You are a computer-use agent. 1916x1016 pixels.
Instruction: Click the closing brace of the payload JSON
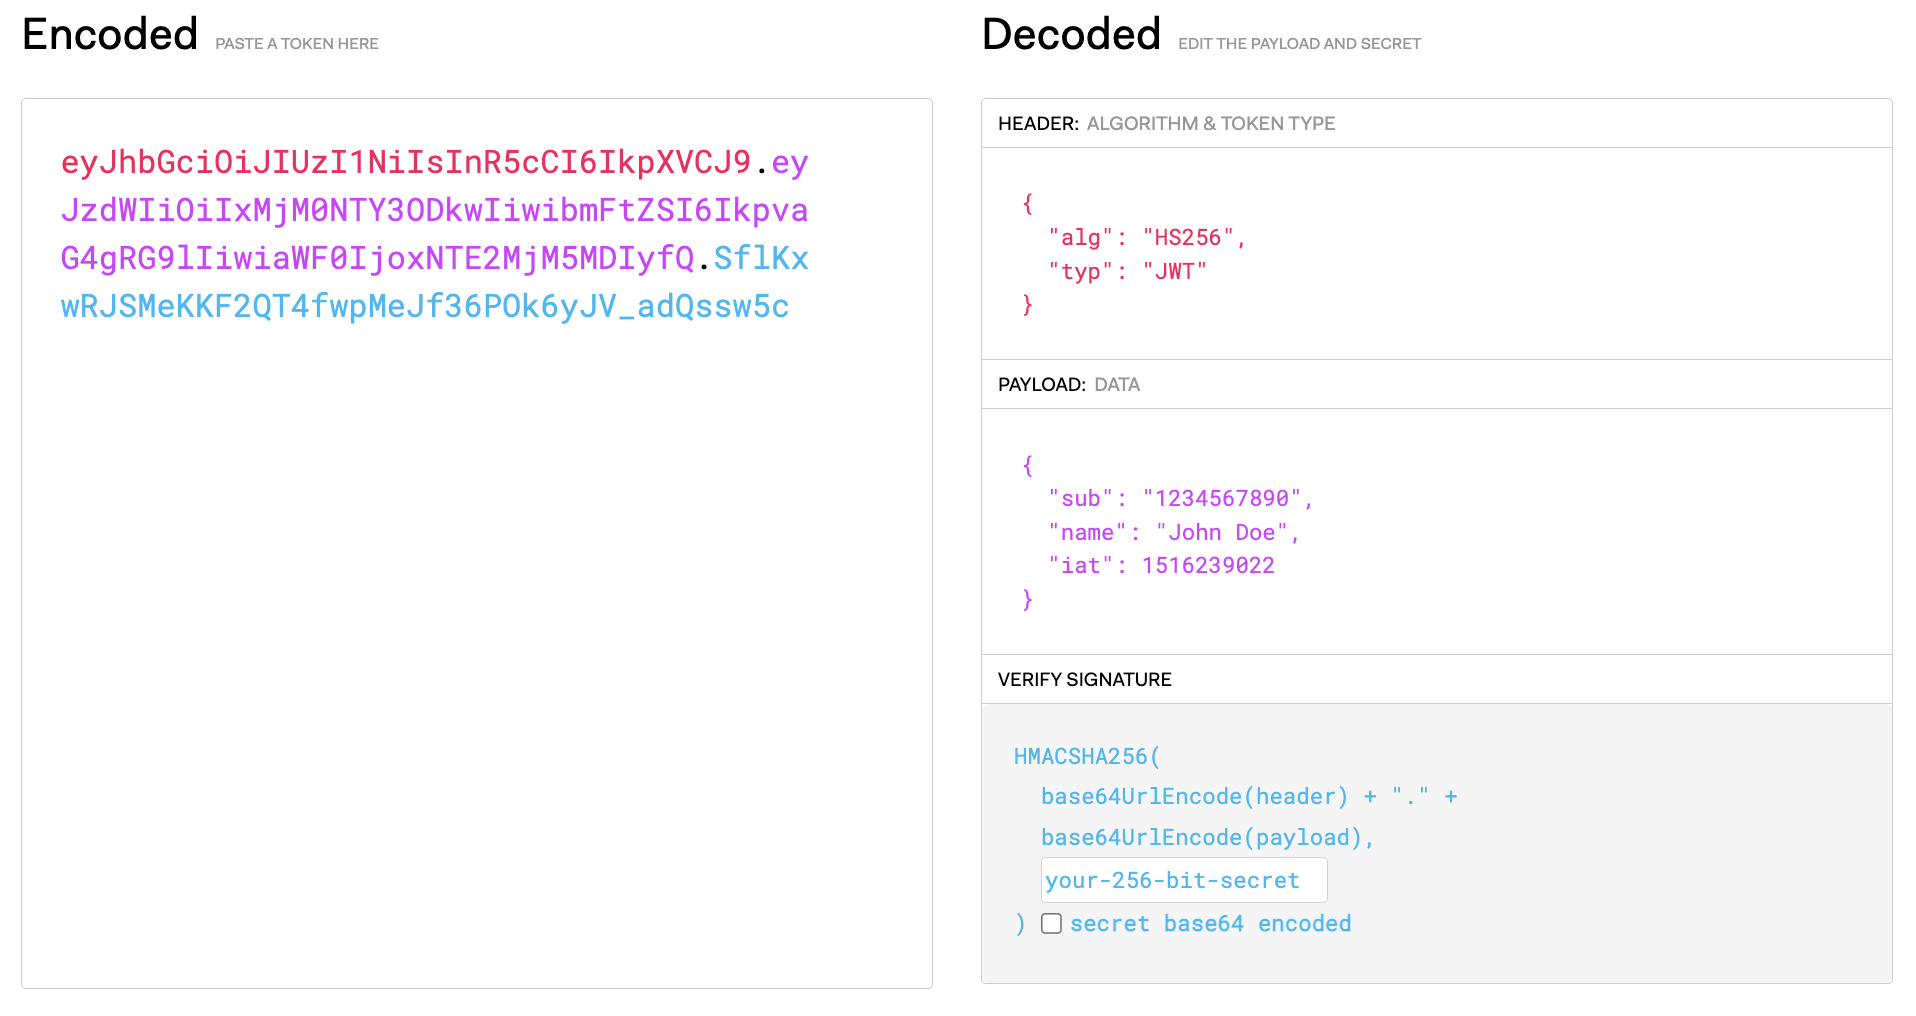click(1027, 599)
